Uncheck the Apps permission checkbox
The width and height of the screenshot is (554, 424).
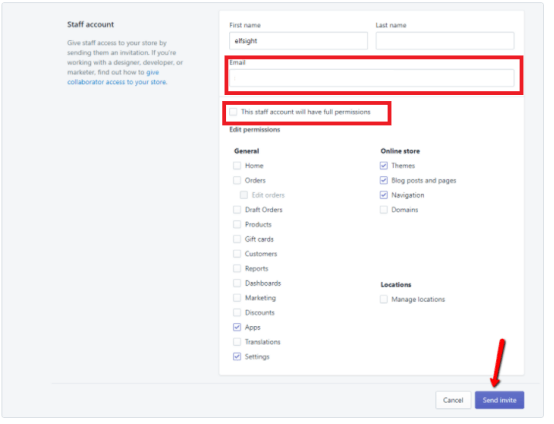pyautogui.click(x=237, y=327)
